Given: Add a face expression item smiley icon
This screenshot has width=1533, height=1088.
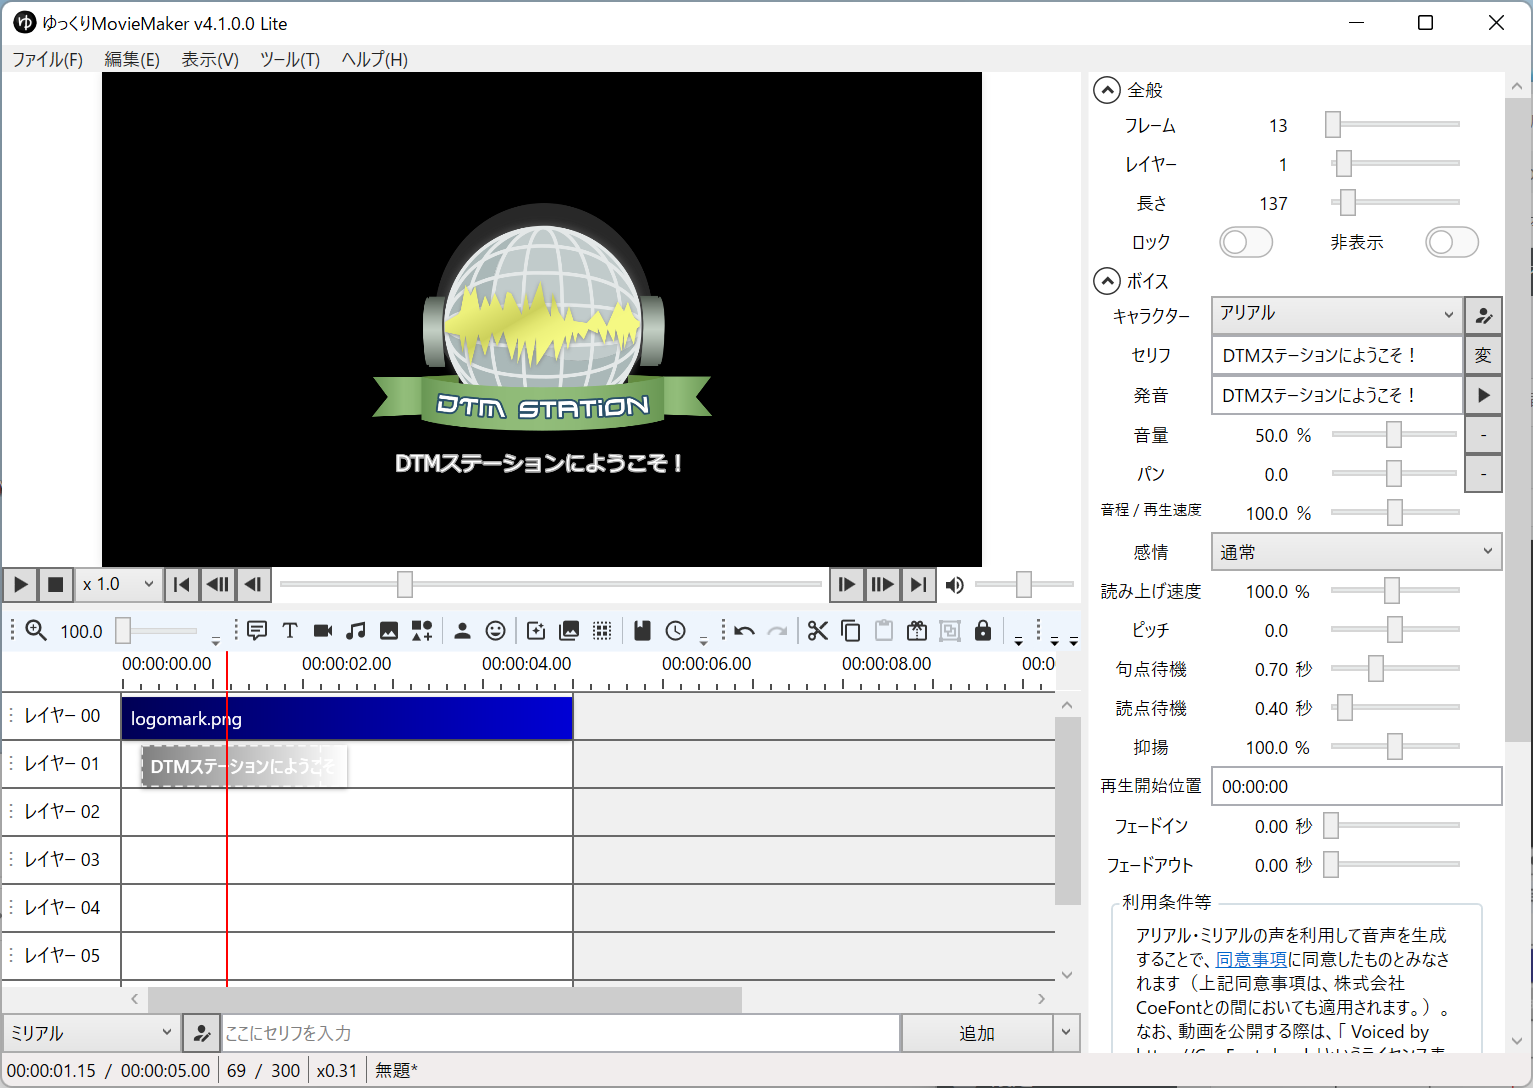Looking at the screenshot, I should [495, 630].
